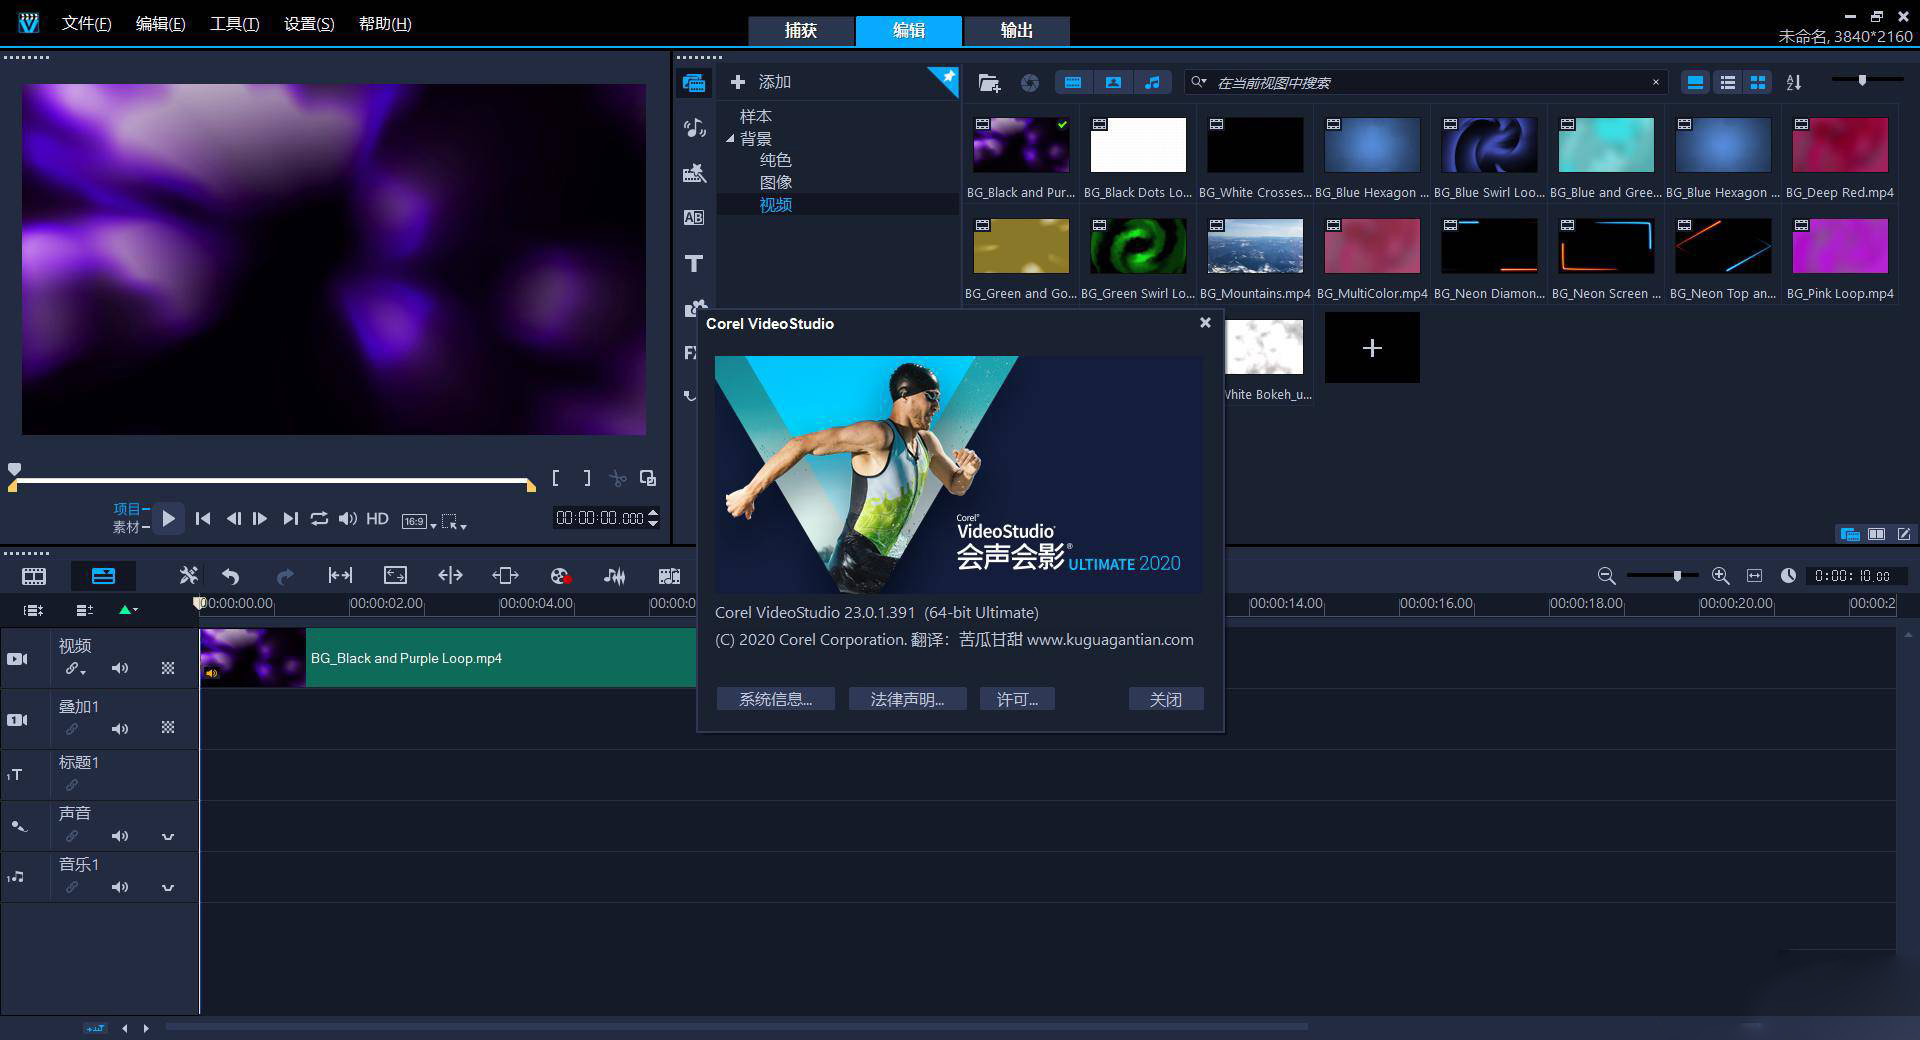Adjust the library thumbnail size slider

1862,80
